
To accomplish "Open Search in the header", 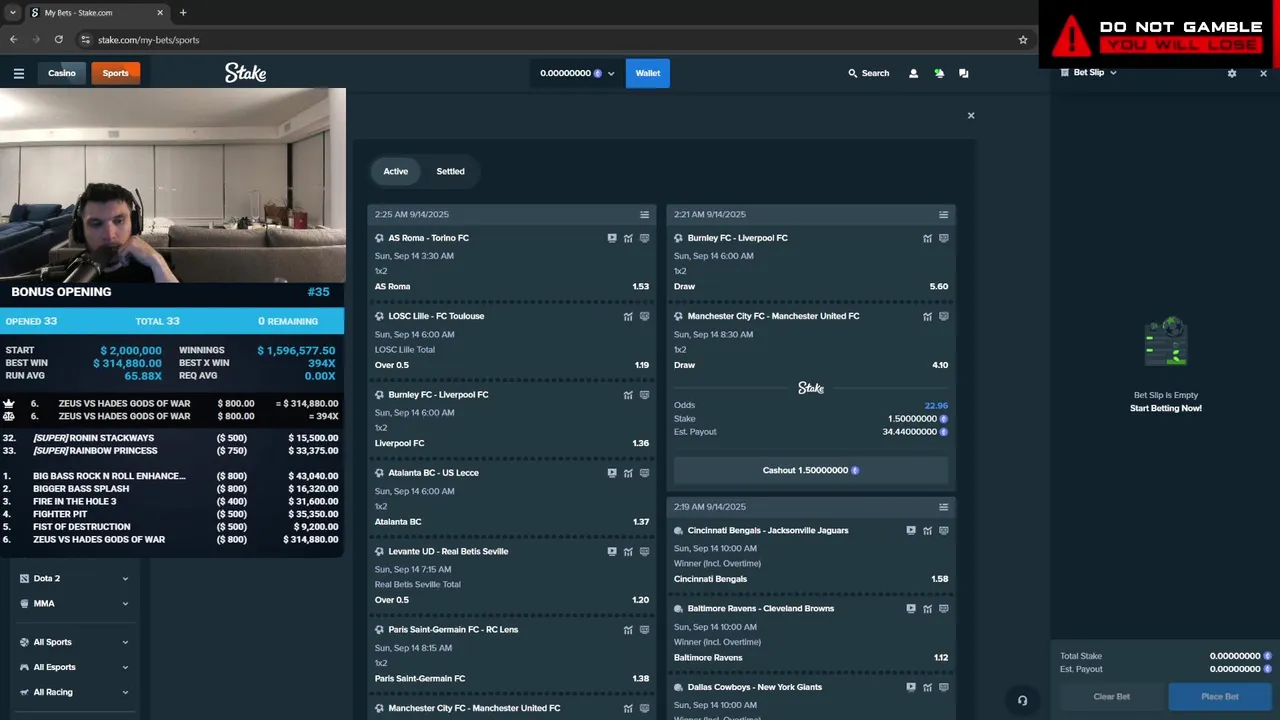I will point(868,73).
